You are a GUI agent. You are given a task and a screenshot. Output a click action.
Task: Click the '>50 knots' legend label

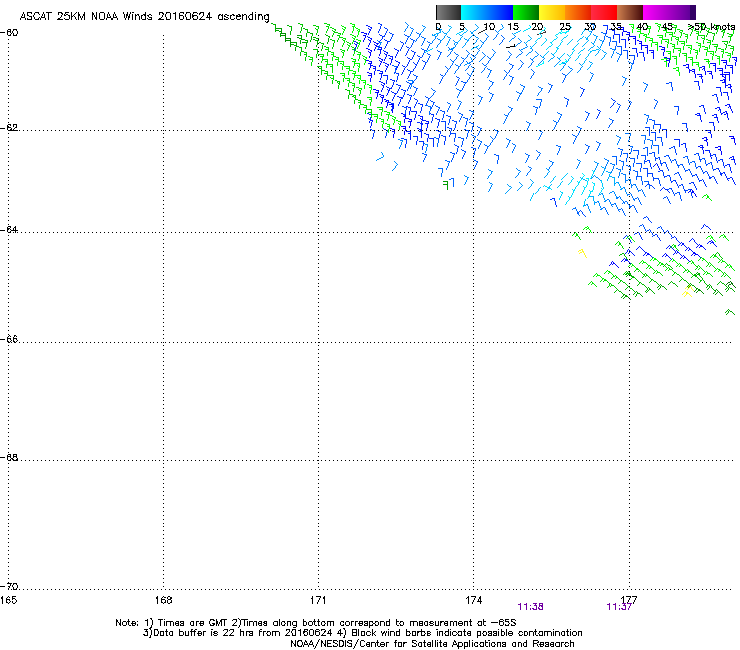[712, 27]
